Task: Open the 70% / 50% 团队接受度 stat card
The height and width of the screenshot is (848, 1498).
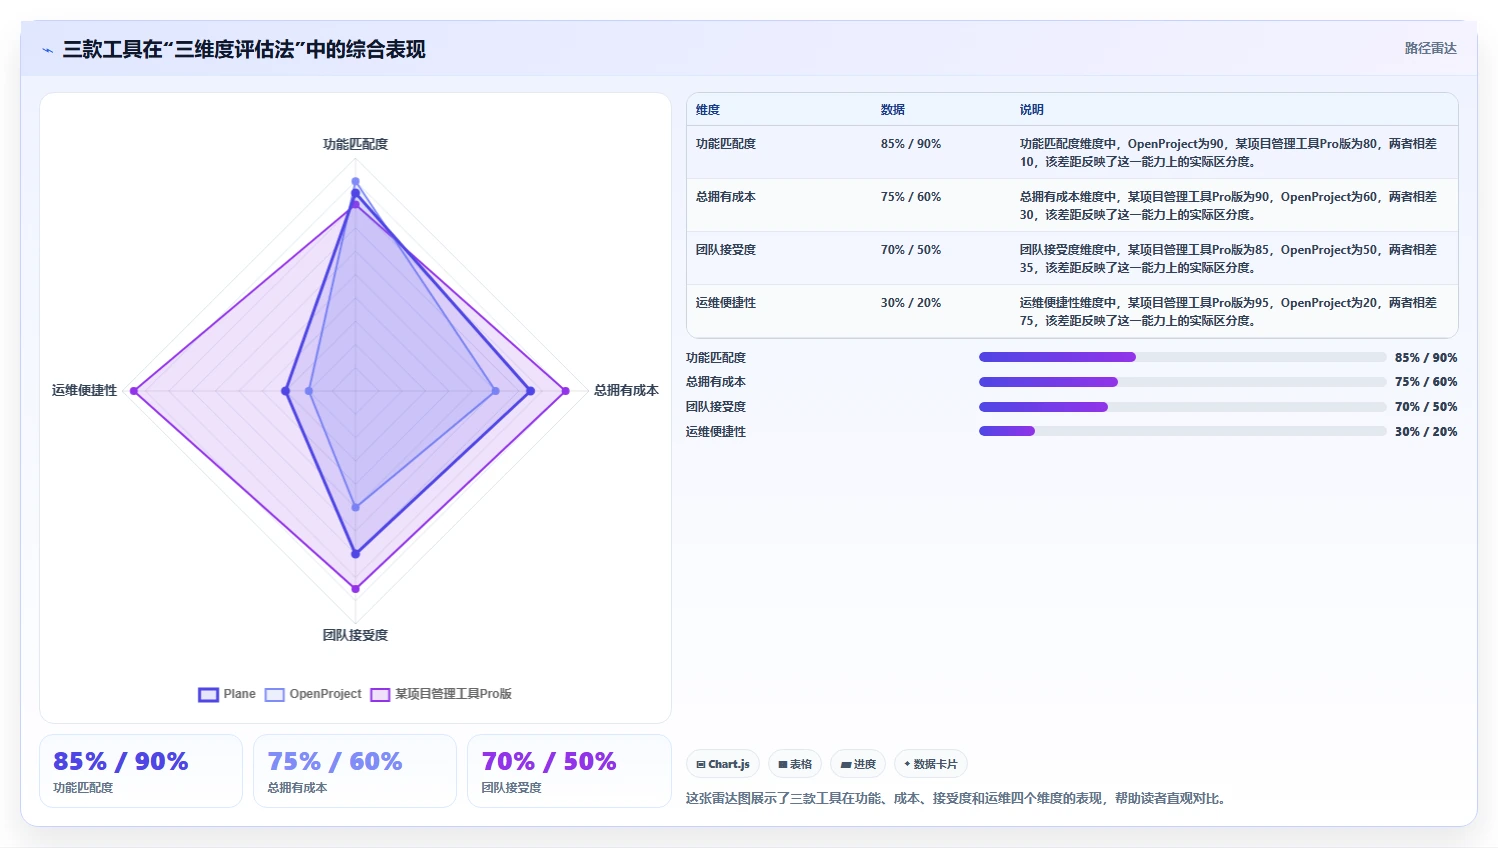Action: coord(569,771)
